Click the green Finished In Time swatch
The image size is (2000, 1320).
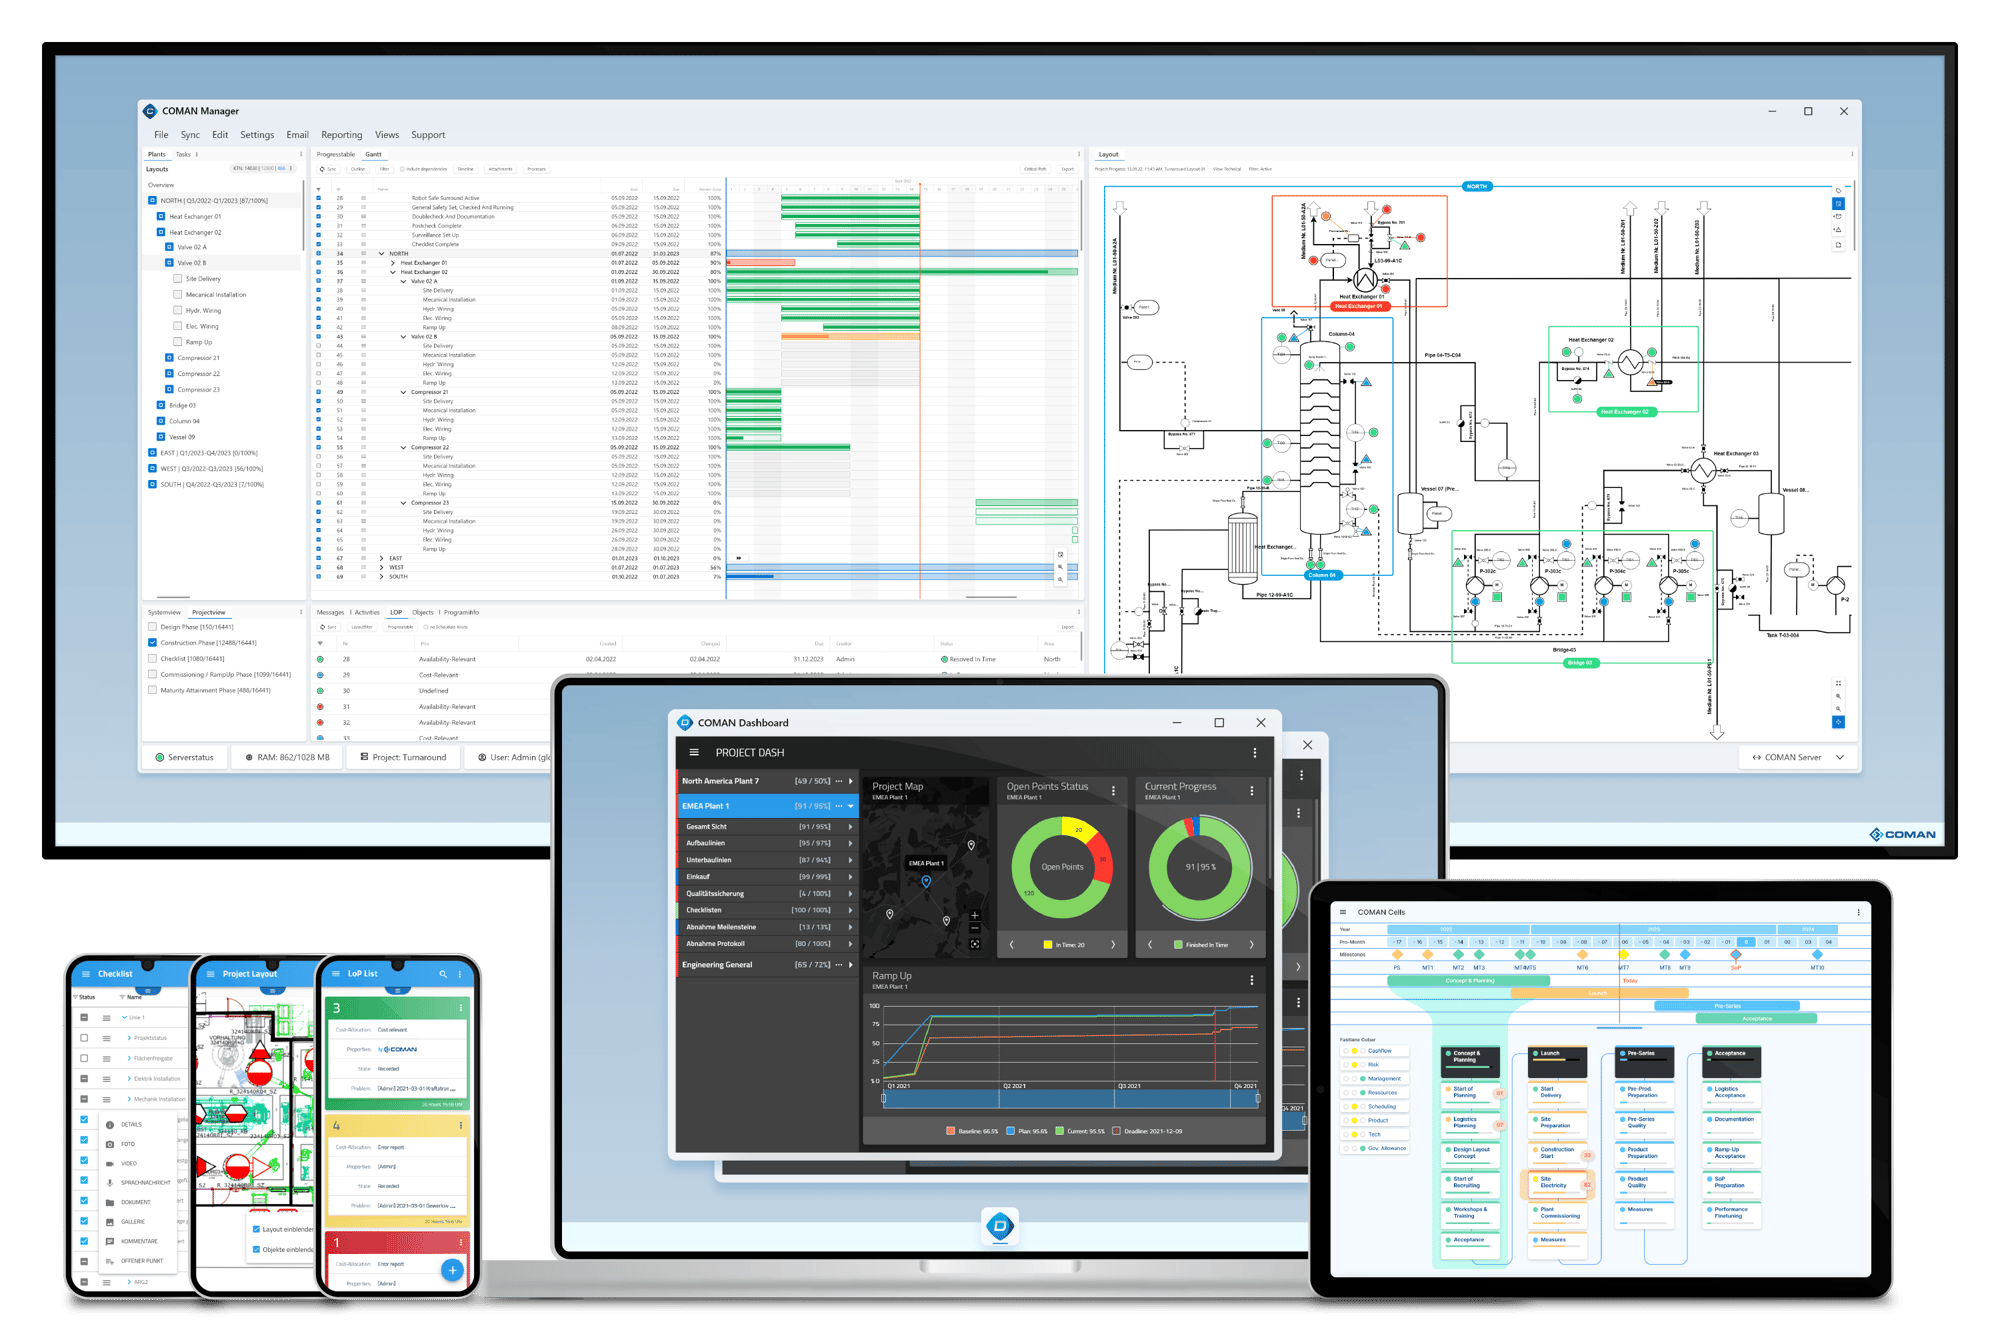point(1178,944)
